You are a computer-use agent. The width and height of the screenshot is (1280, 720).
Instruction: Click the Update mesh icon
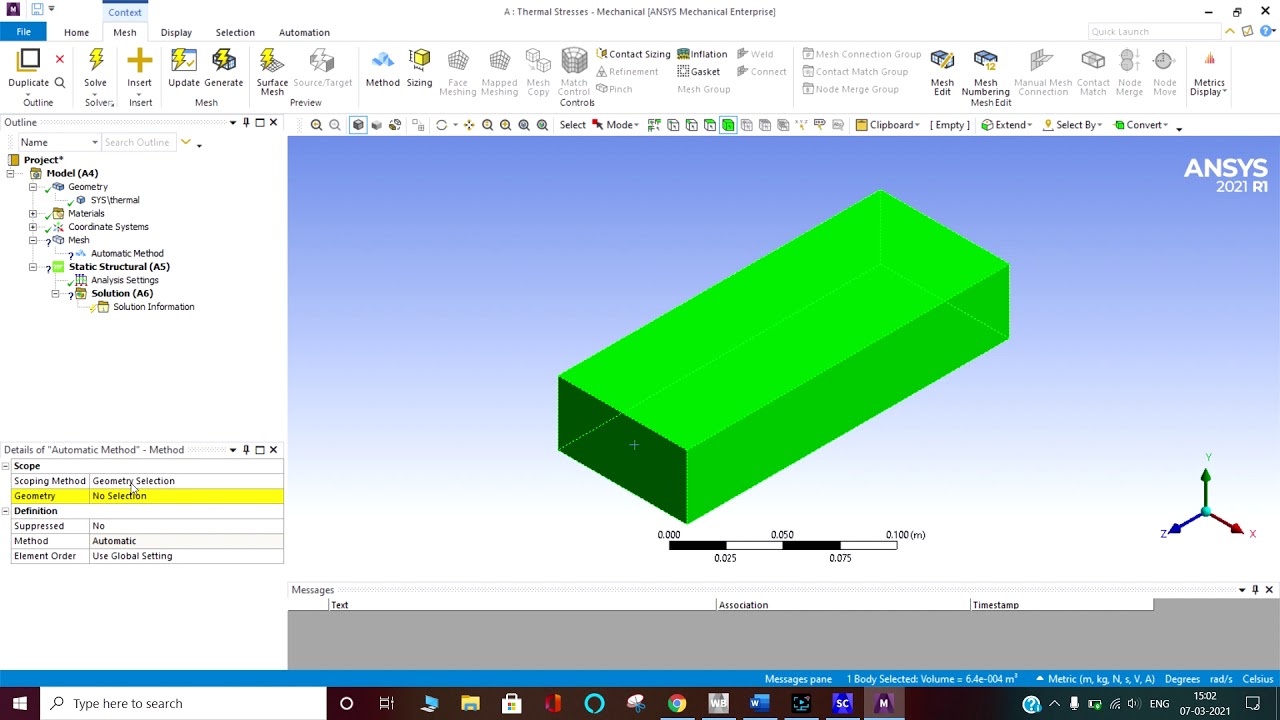(x=183, y=60)
